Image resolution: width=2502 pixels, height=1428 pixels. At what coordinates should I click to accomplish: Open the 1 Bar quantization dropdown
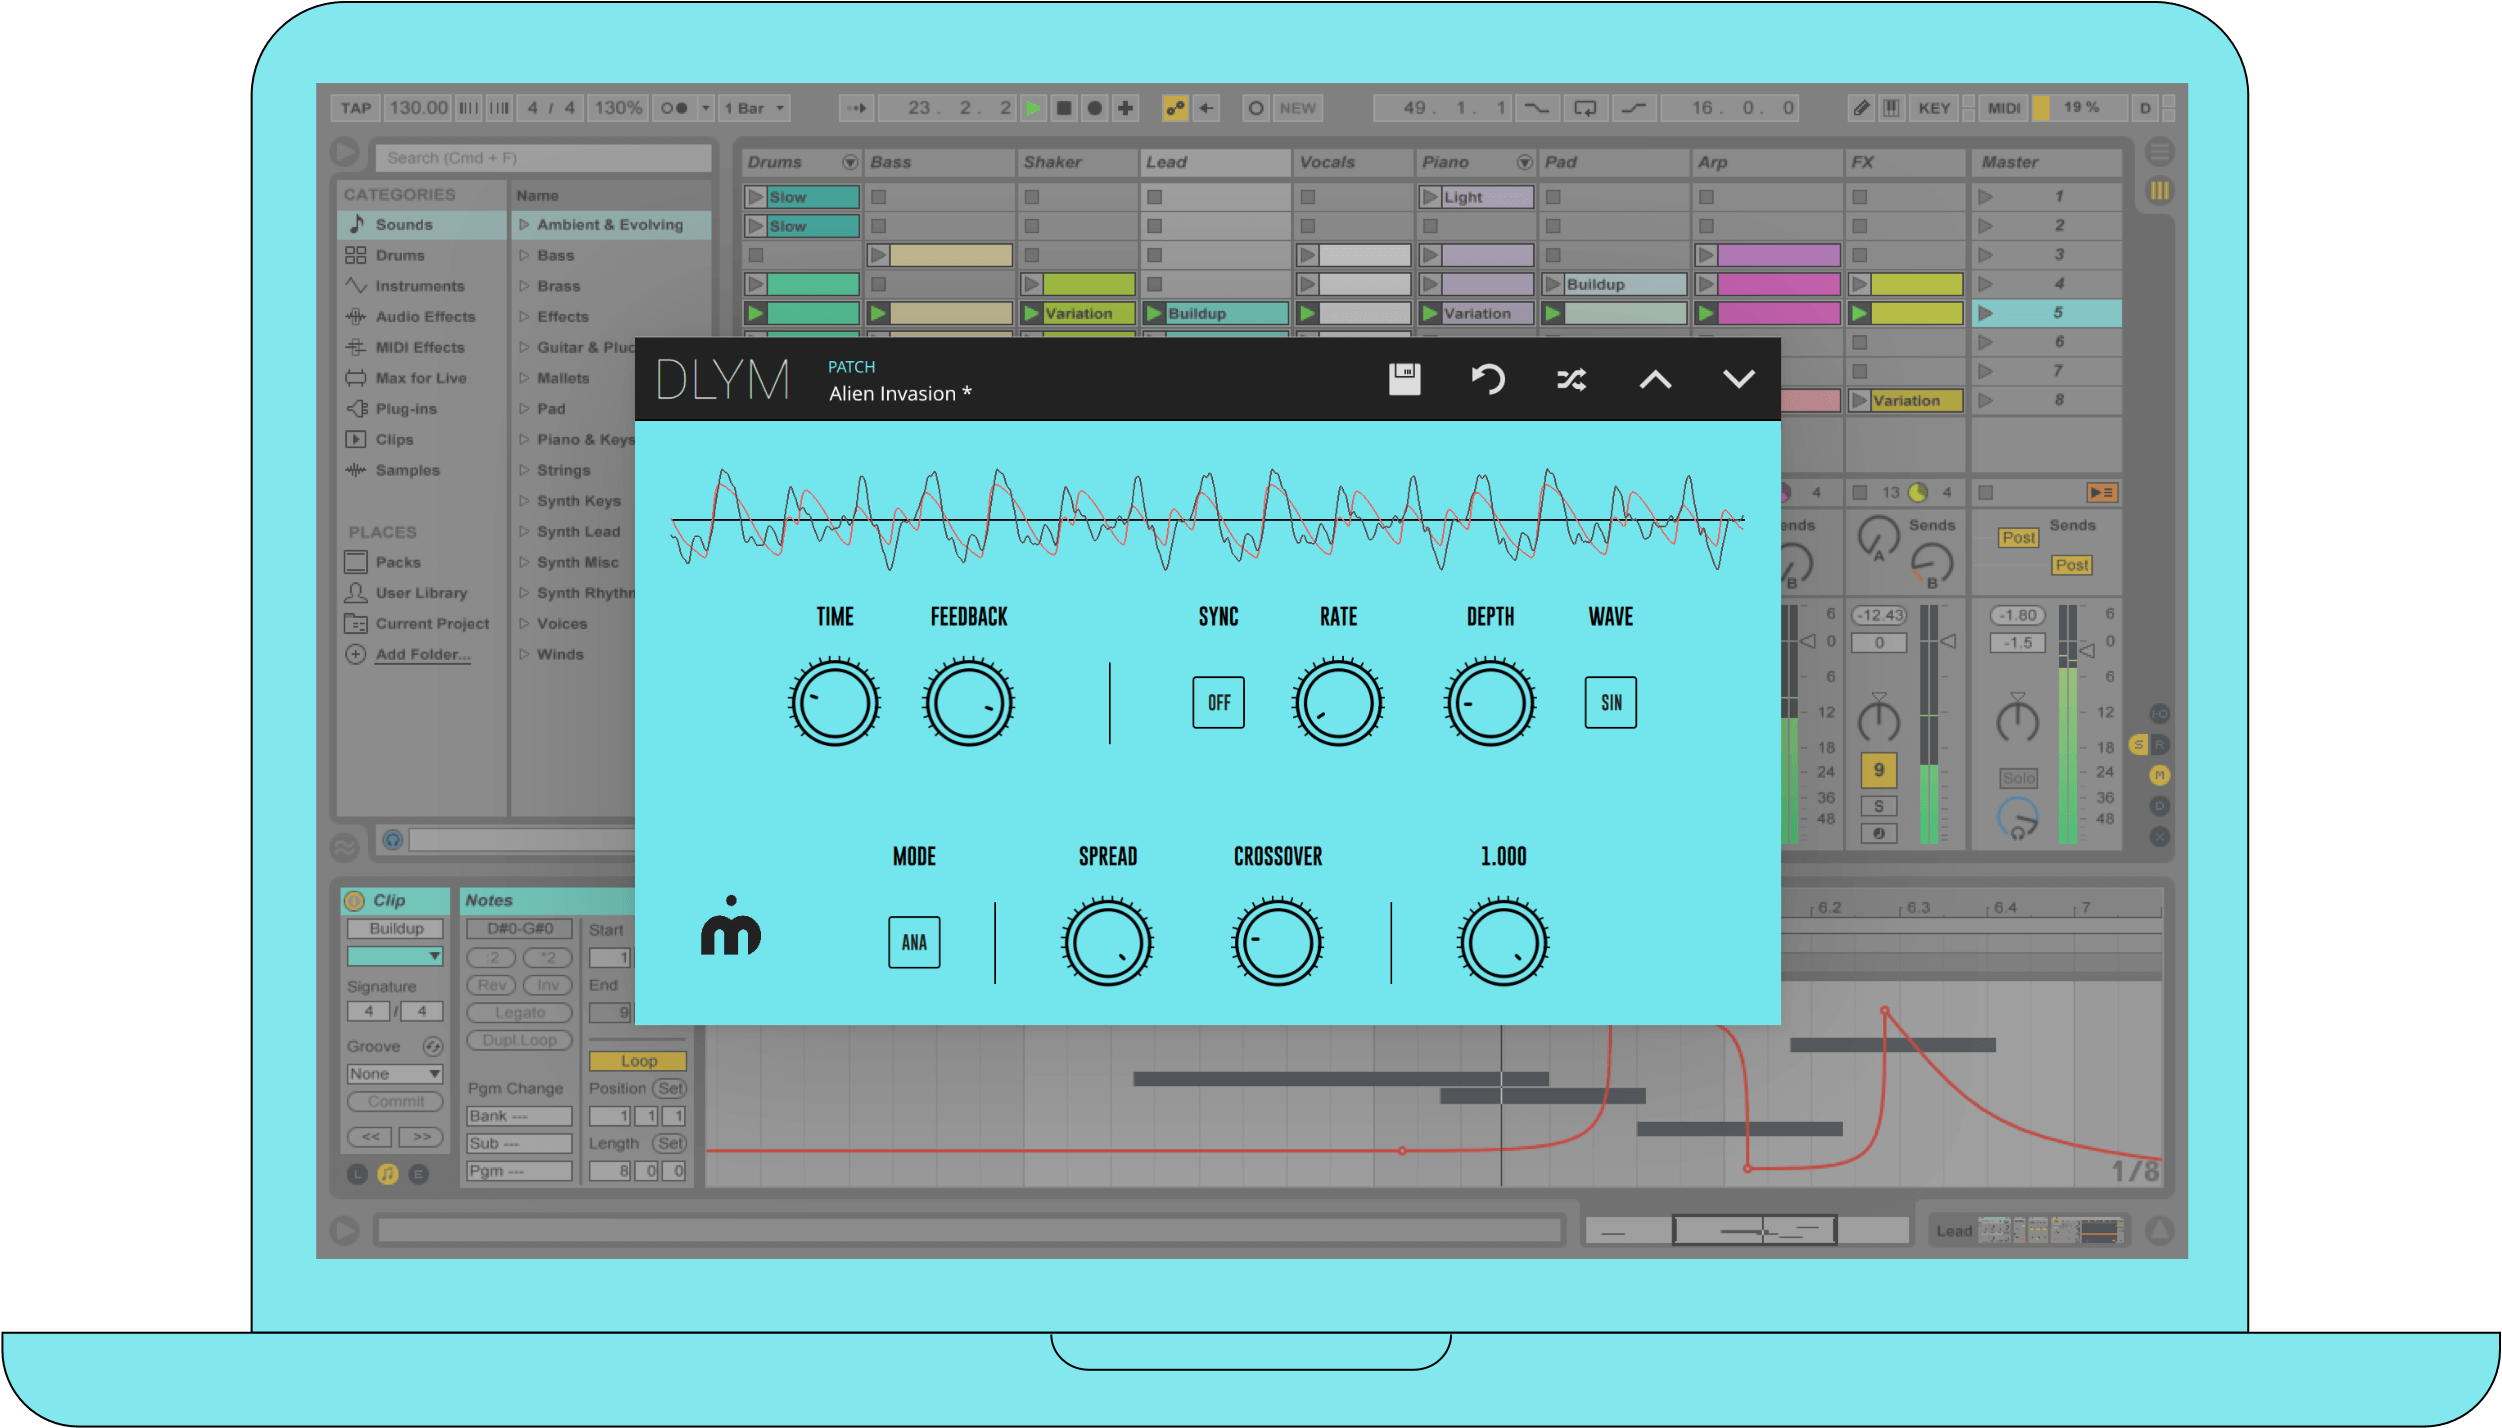[754, 108]
